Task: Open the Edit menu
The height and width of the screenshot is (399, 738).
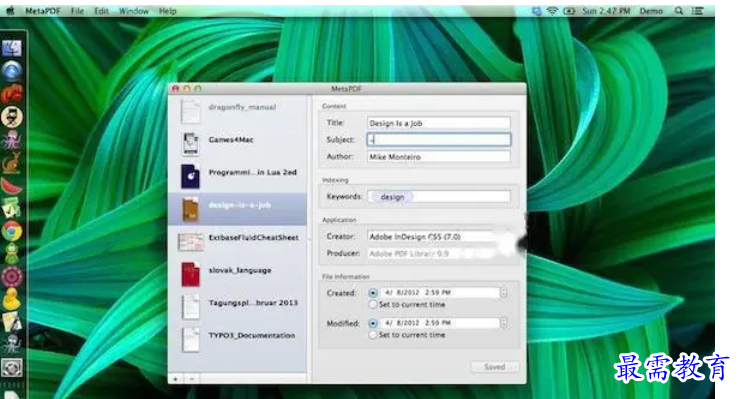Action: pos(101,11)
